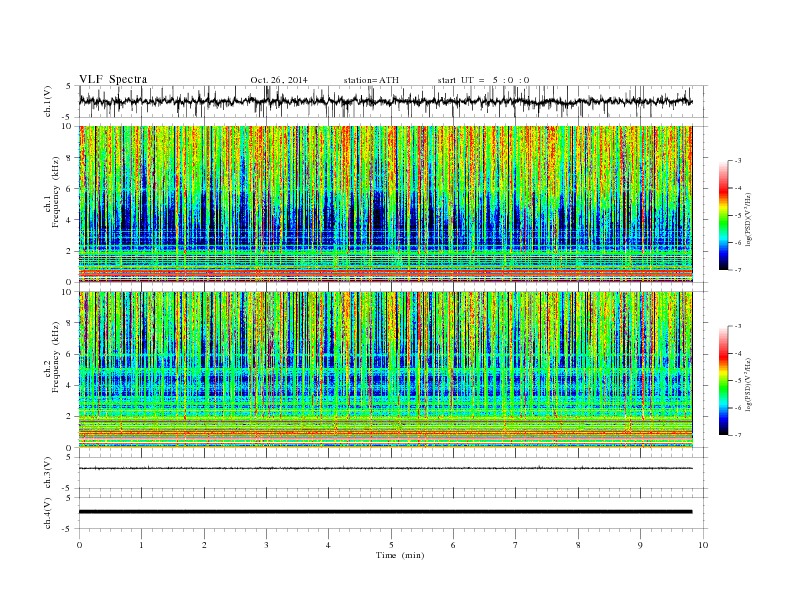Image resolution: width=792 pixels, height=612 pixels.
Task: Click the ch.1 "Frequency (kHz)" axis label
Action: point(56,192)
